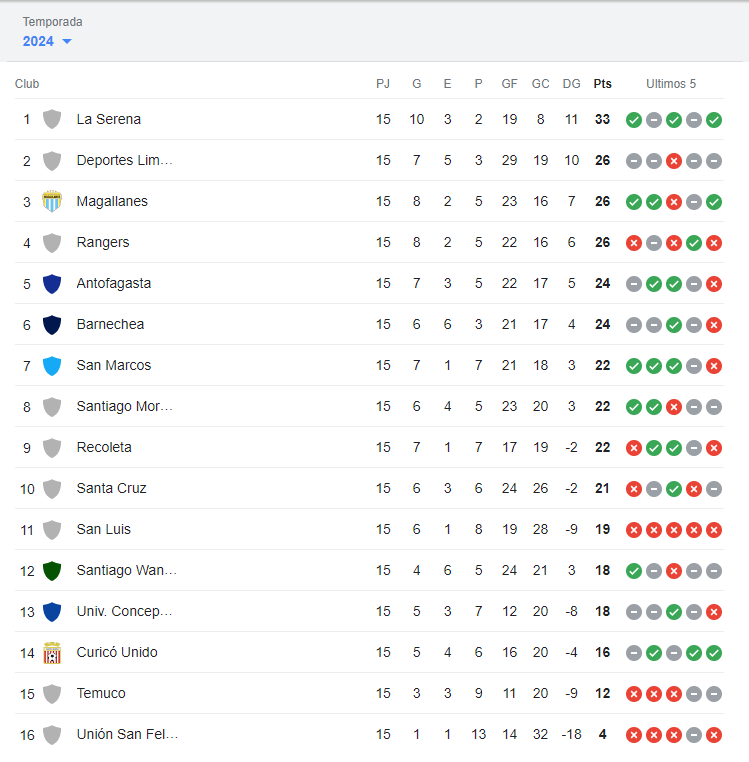Click the Santiago Wanderers green shield
Viewport: 749px width, 762px height.
(x=52, y=570)
